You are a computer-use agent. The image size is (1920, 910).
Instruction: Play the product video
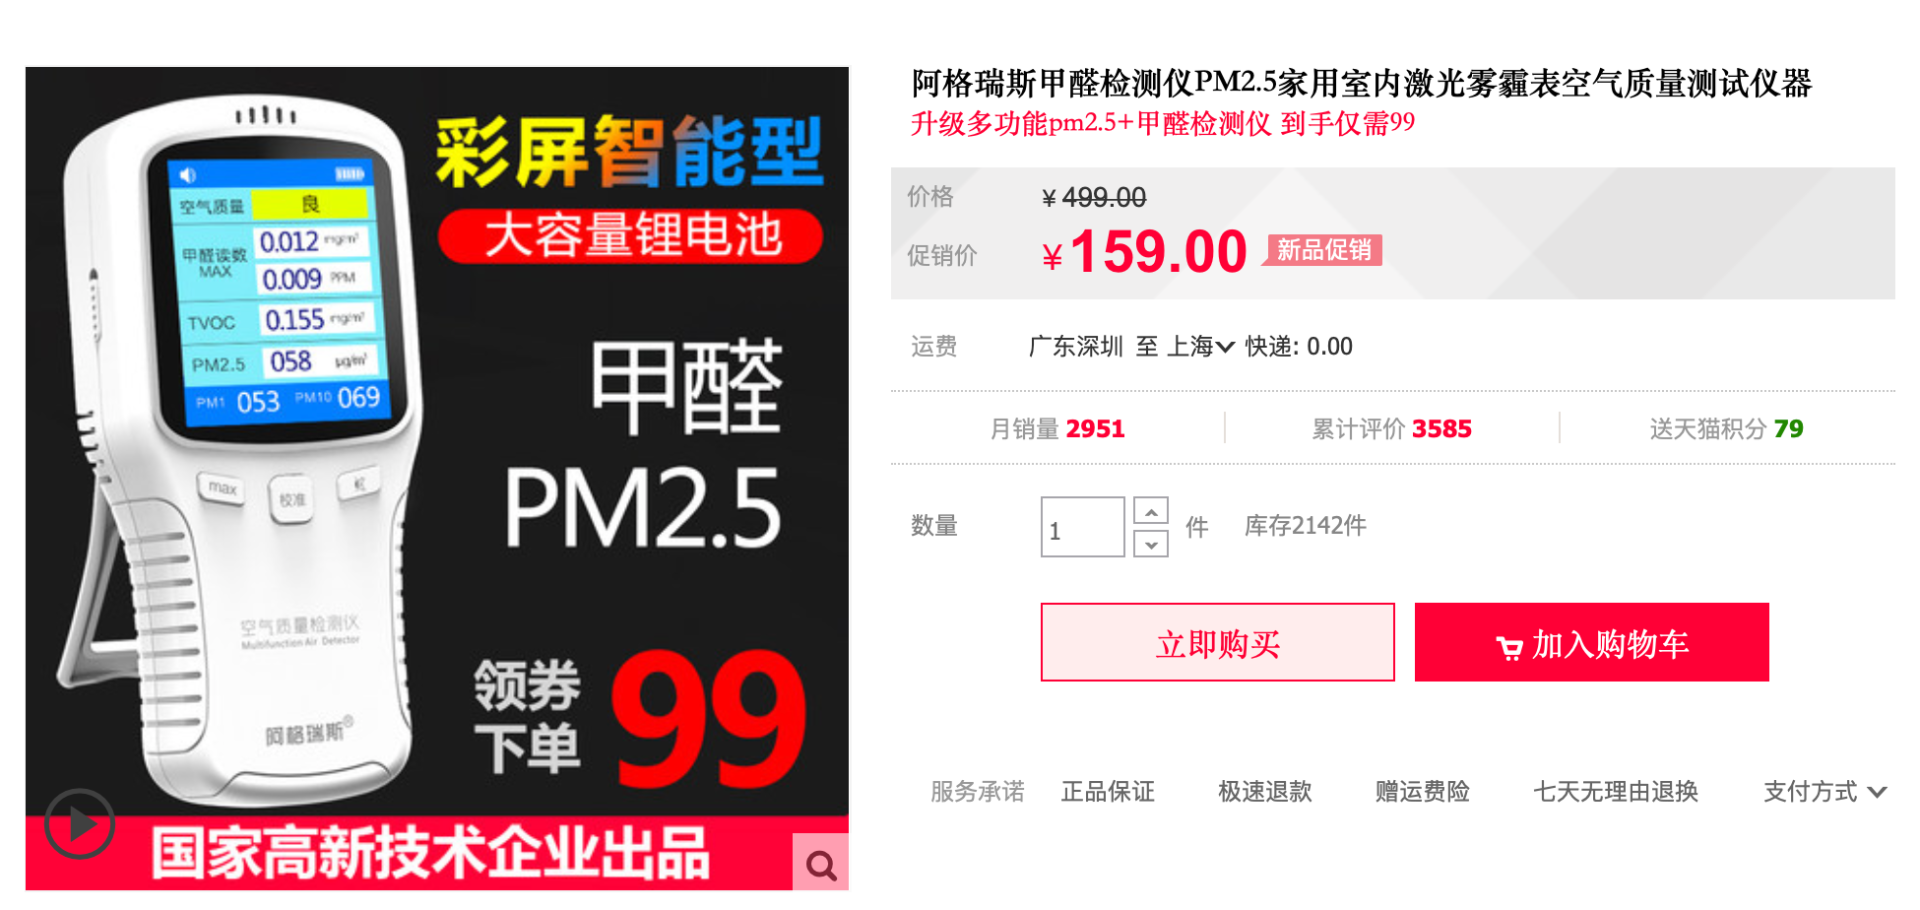pos(79,824)
